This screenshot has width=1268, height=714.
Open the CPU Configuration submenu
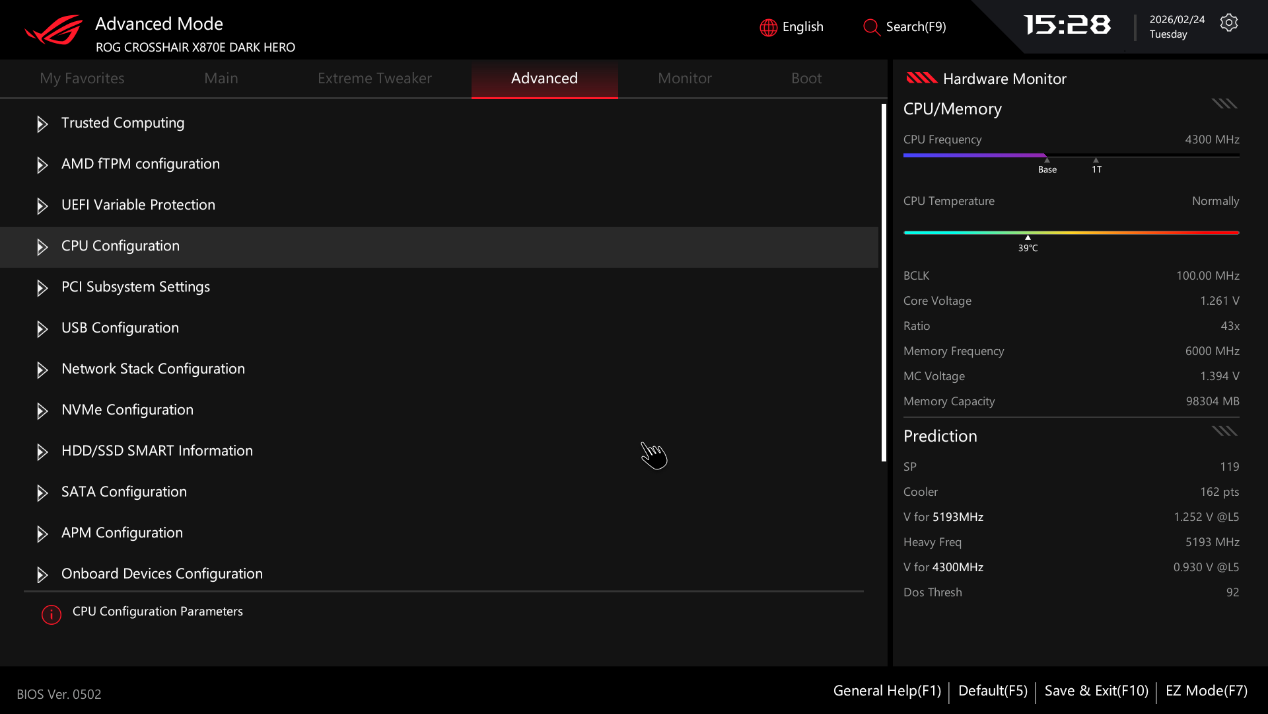120,246
